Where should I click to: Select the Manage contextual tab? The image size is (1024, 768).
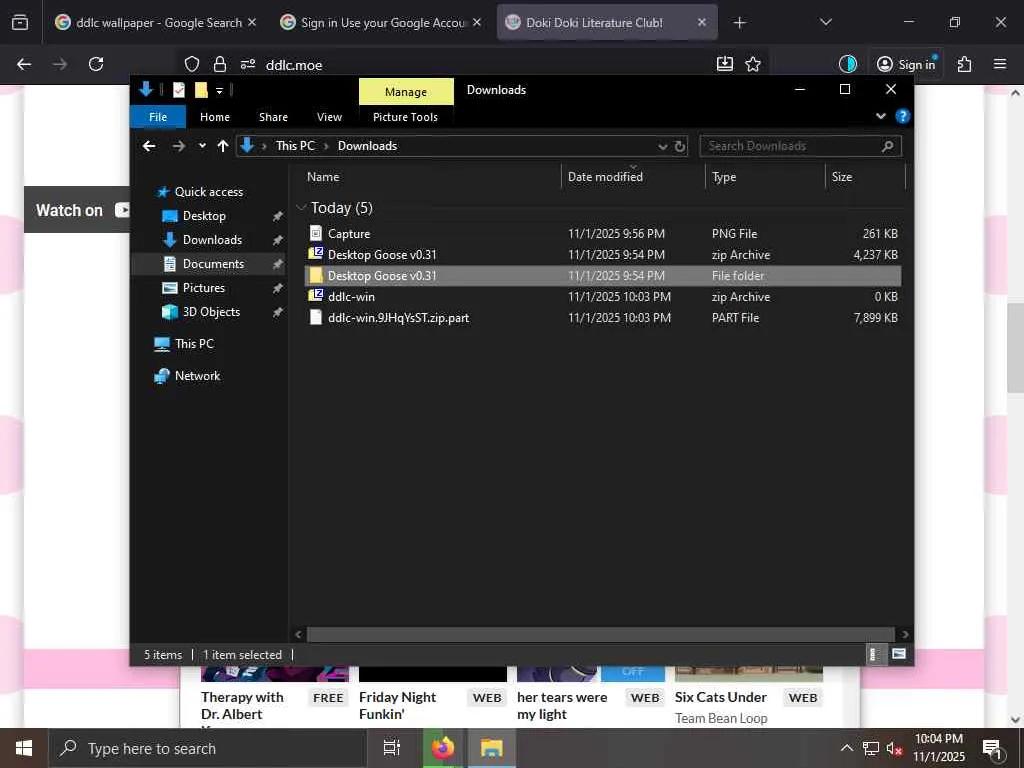406,91
